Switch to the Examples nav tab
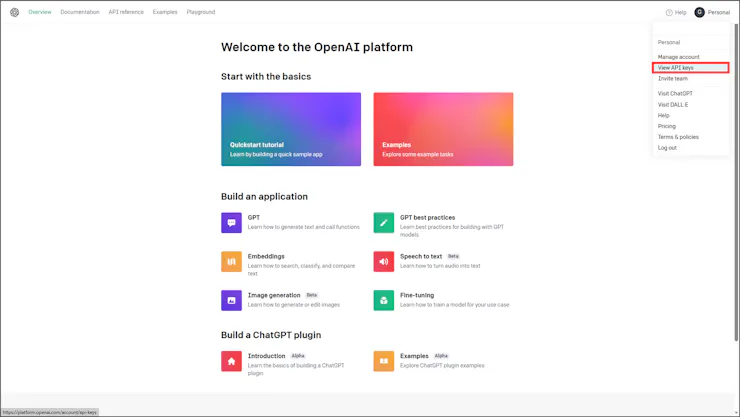Image resolution: width=740 pixels, height=417 pixels. [165, 12]
